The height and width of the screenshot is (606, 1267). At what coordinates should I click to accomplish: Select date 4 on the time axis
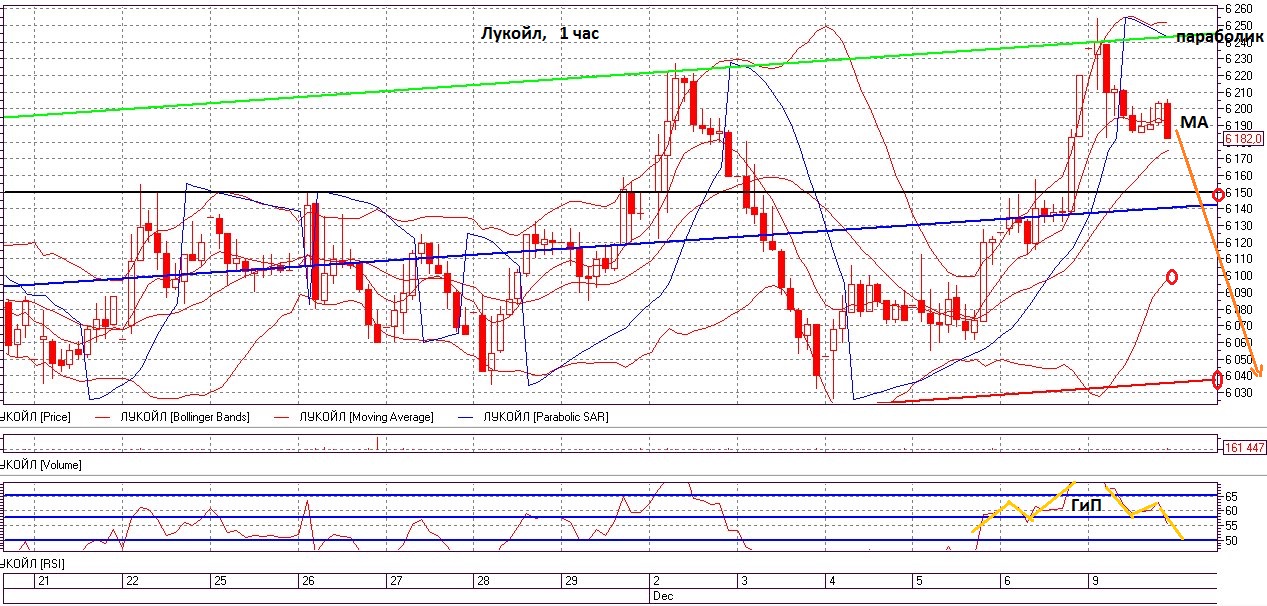click(x=830, y=580)
